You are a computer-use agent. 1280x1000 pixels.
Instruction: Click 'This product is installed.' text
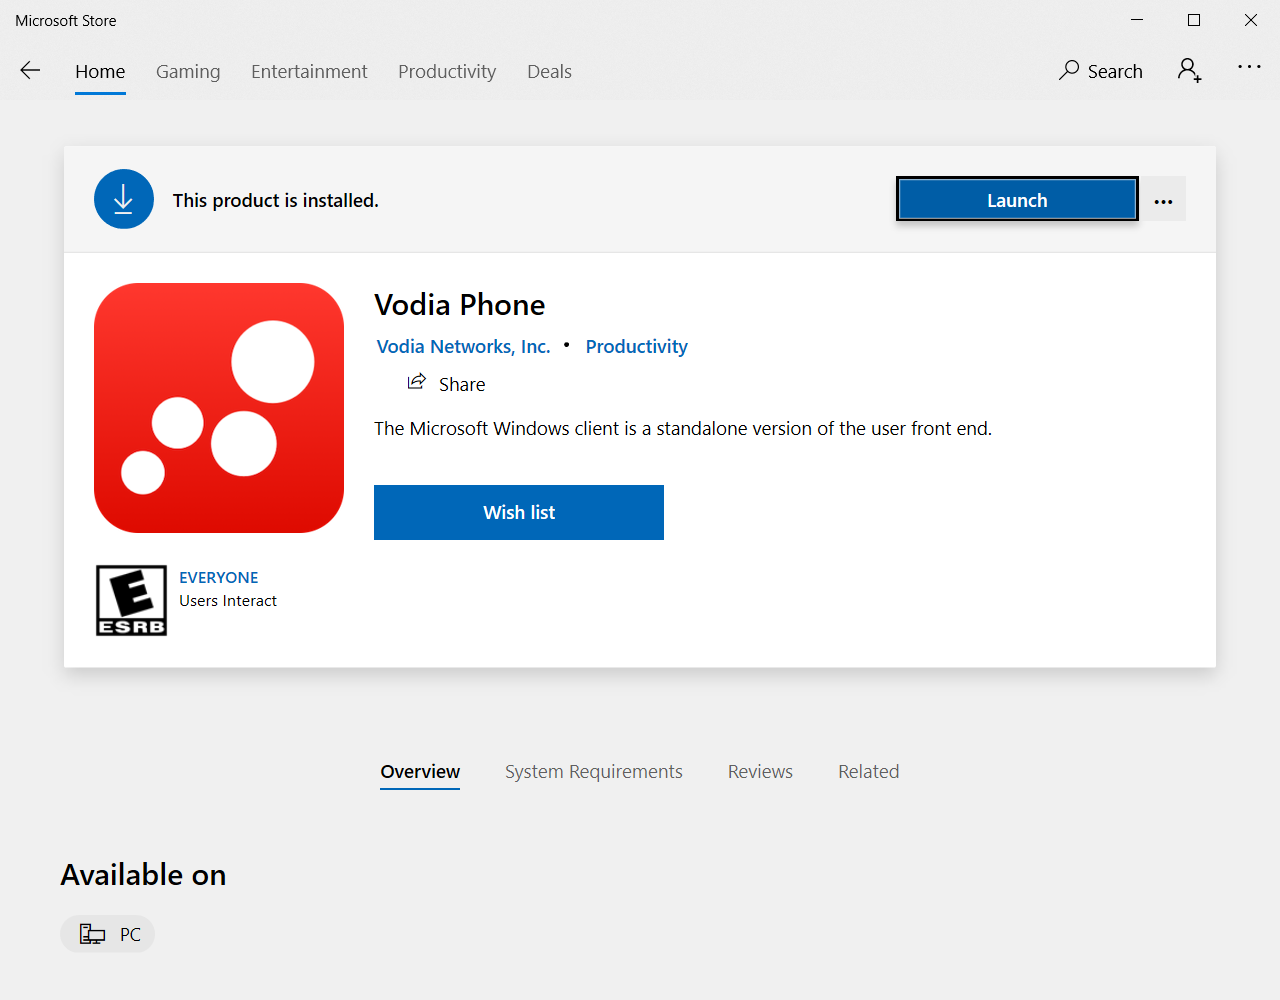[276, 200]
